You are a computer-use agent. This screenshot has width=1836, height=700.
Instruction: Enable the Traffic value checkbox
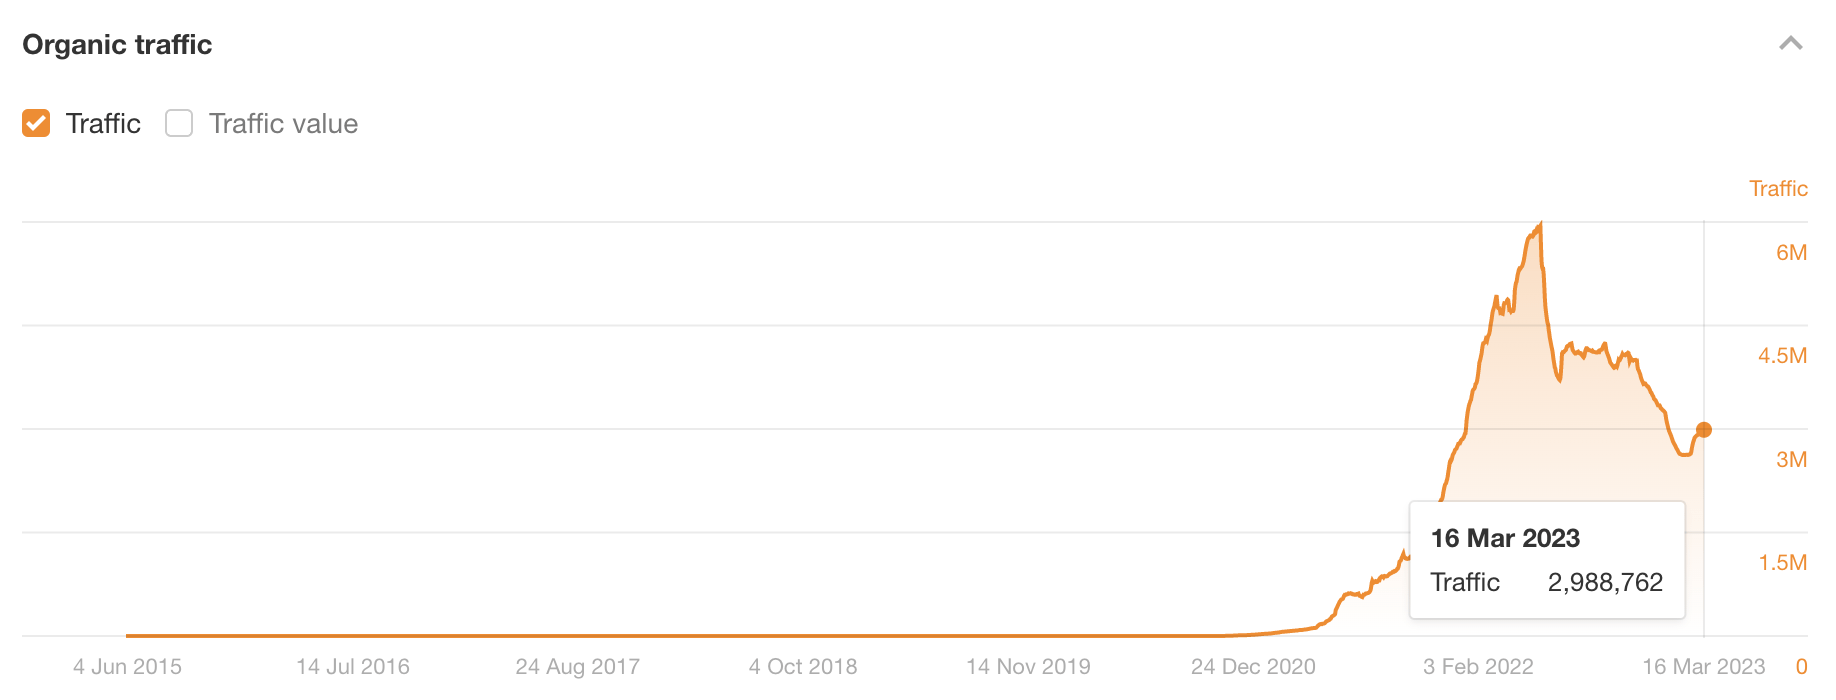click(178, 122)
